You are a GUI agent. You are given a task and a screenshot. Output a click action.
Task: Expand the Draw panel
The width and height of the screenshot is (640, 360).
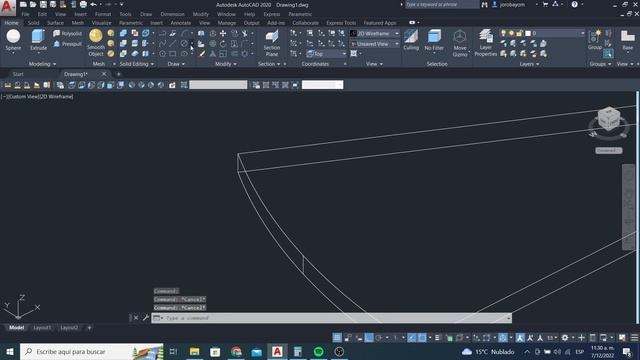[176, 64]
